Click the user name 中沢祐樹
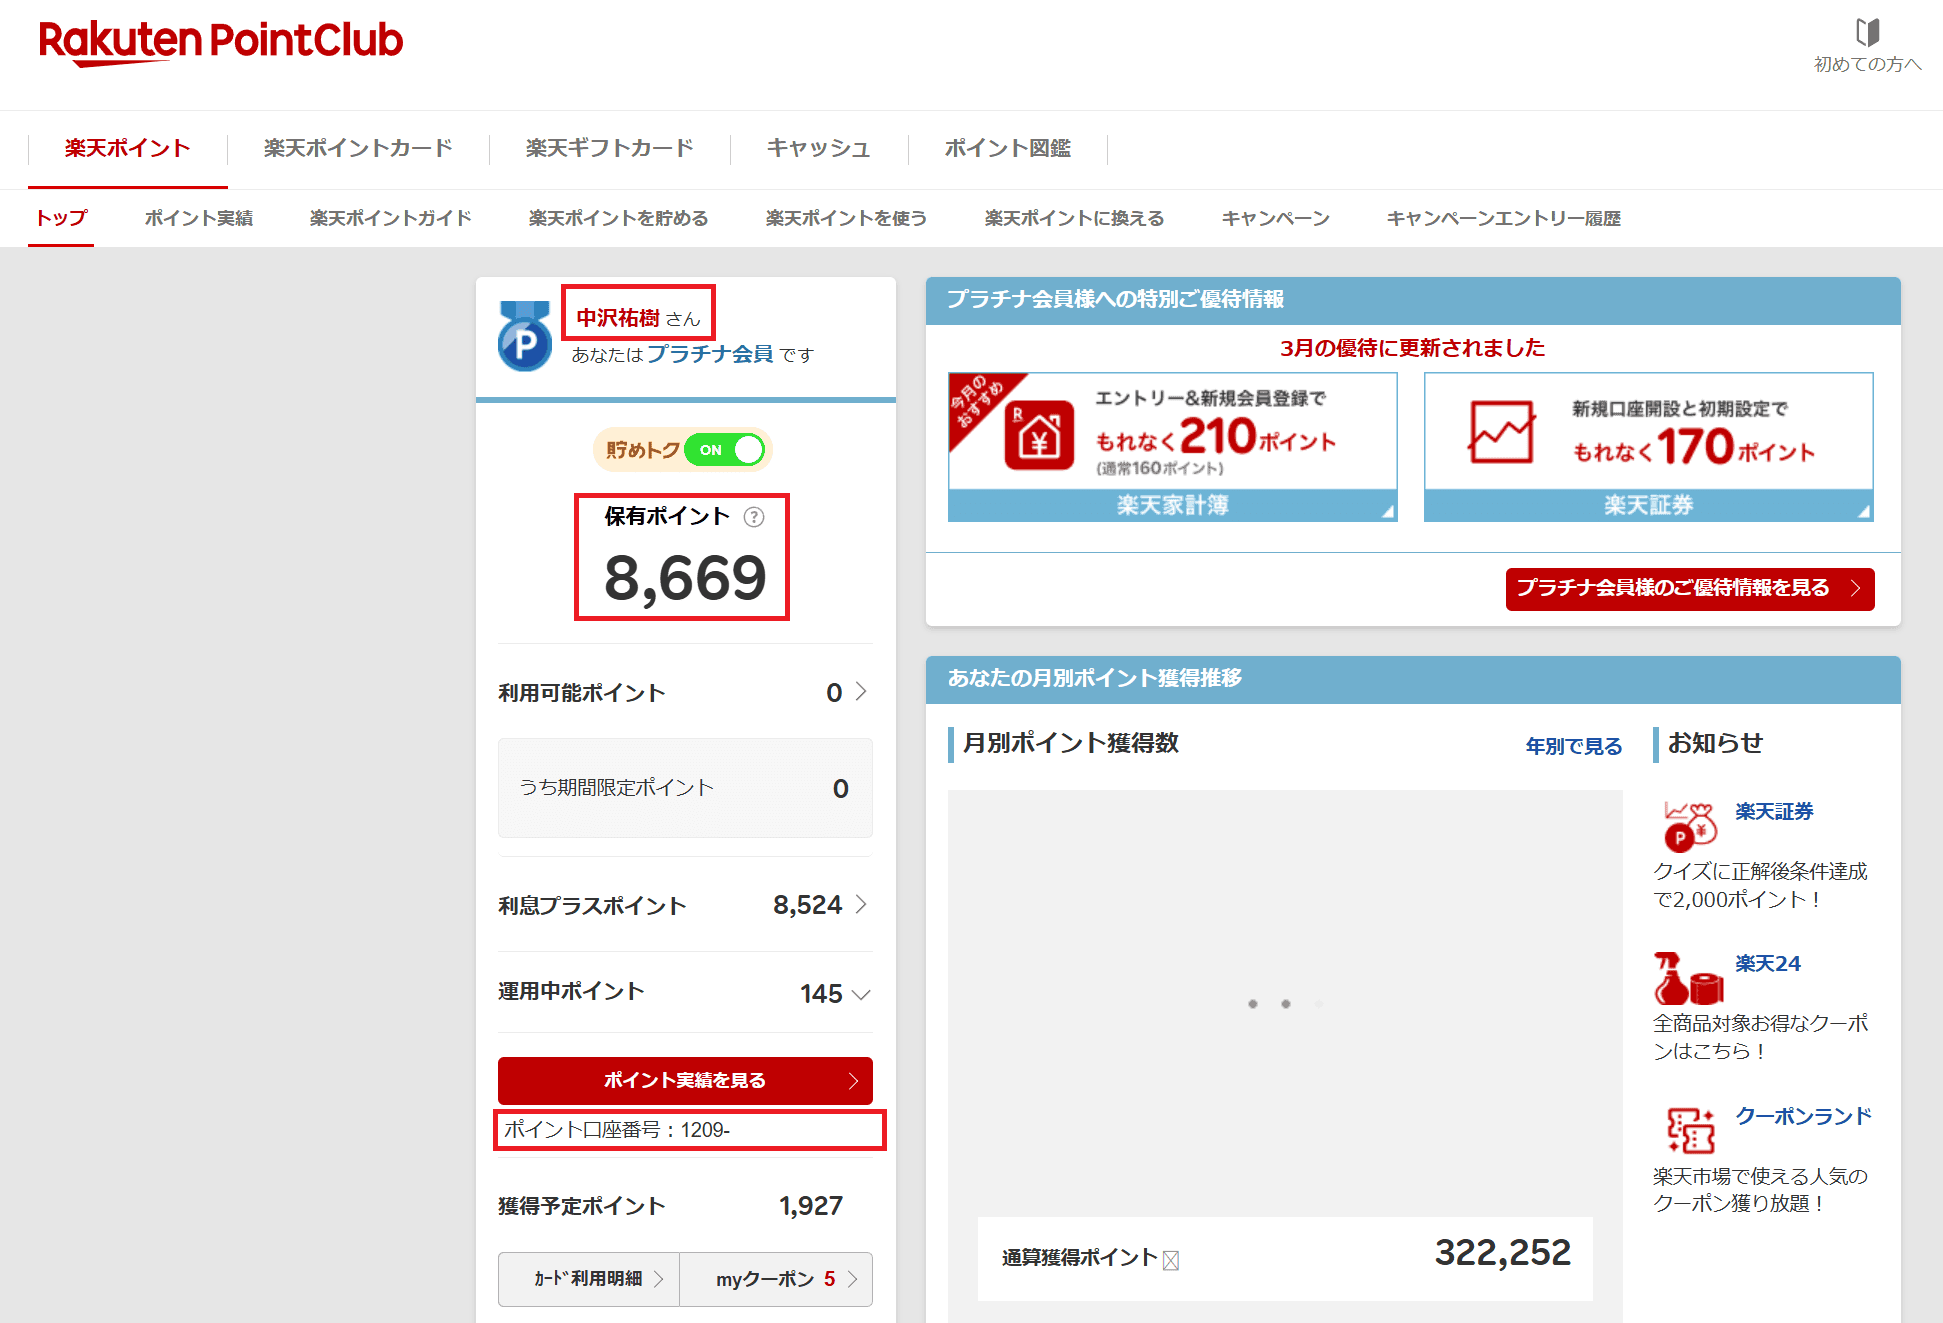Screen dimensions: 1943x1323 tap(620, 318)
